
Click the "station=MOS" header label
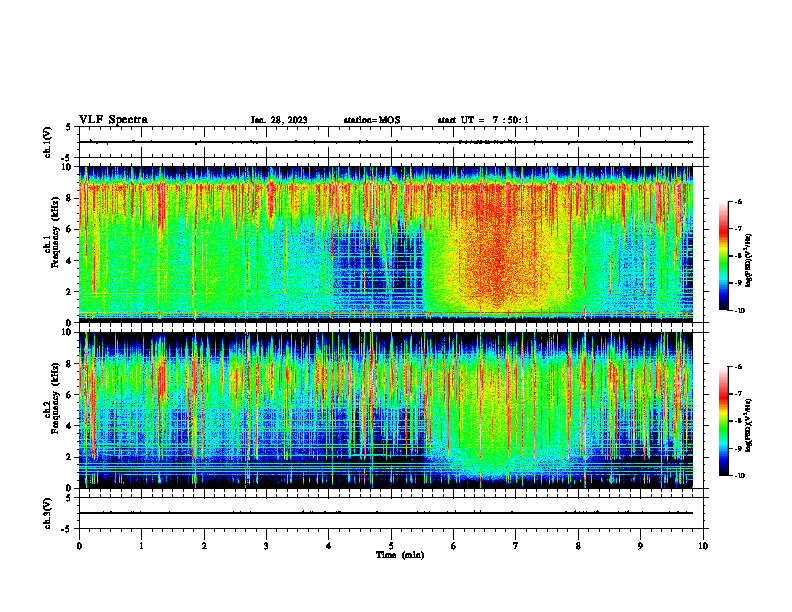click(372, 120)
